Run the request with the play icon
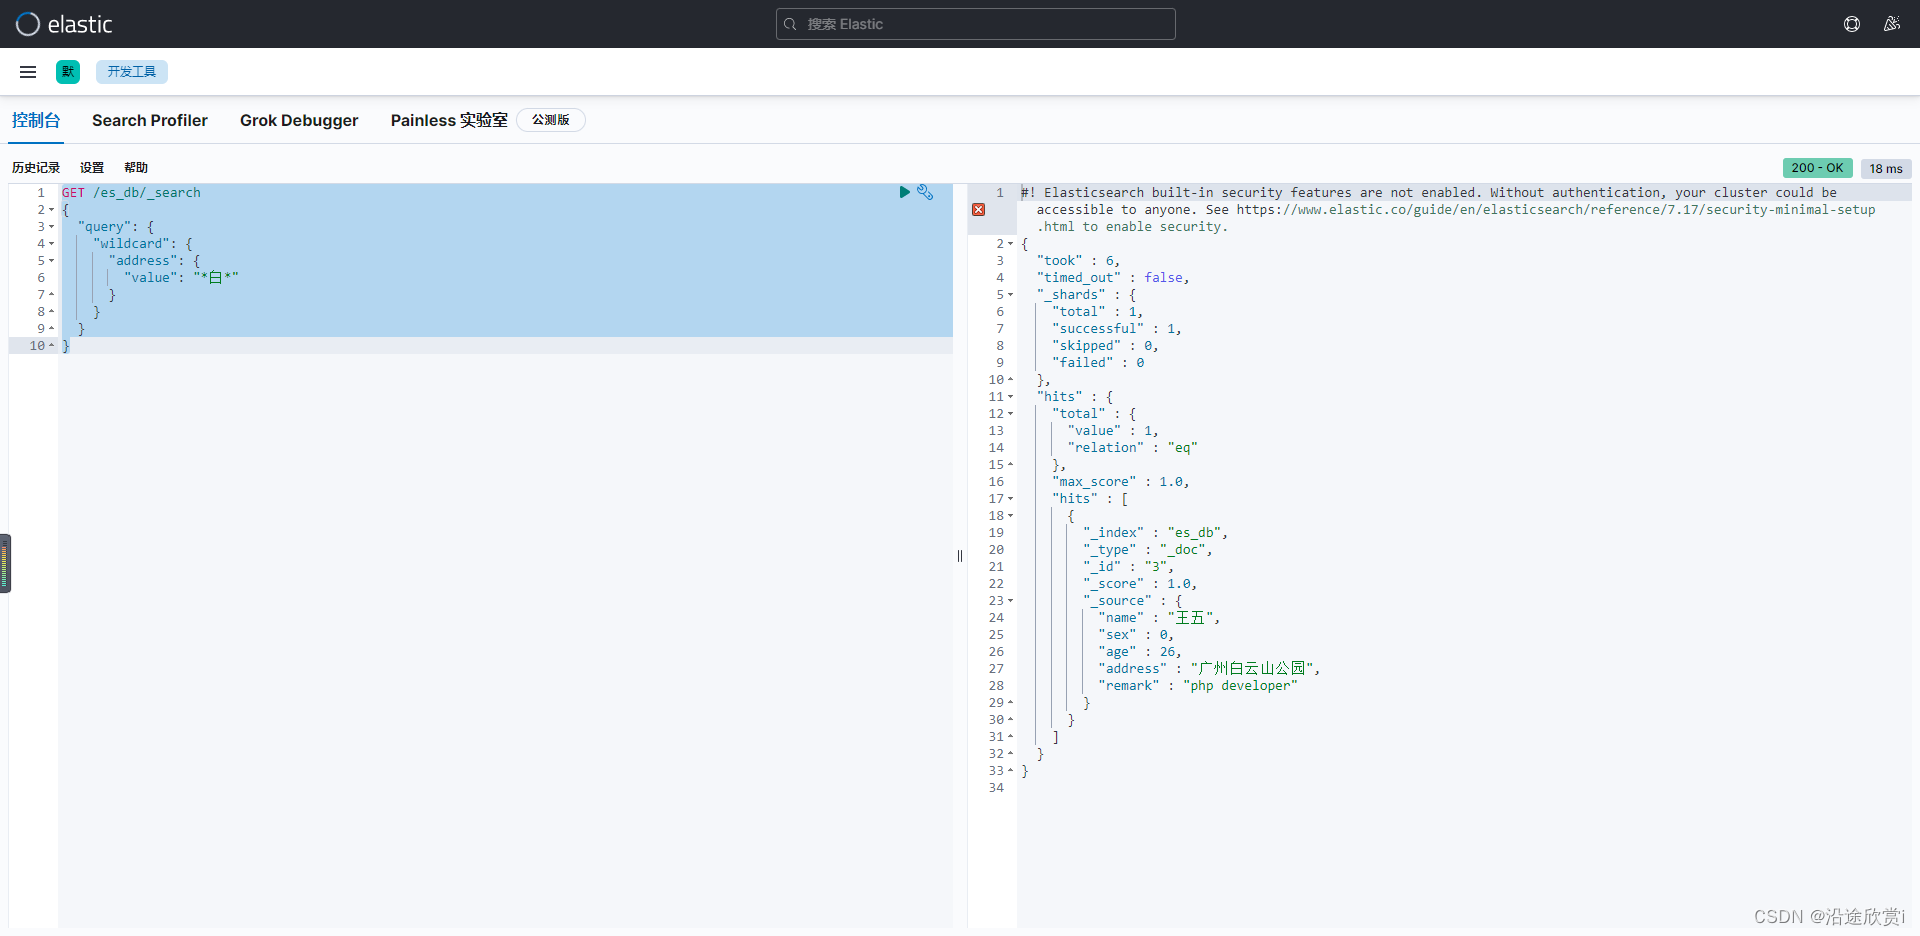 click(x=904, y=192)
